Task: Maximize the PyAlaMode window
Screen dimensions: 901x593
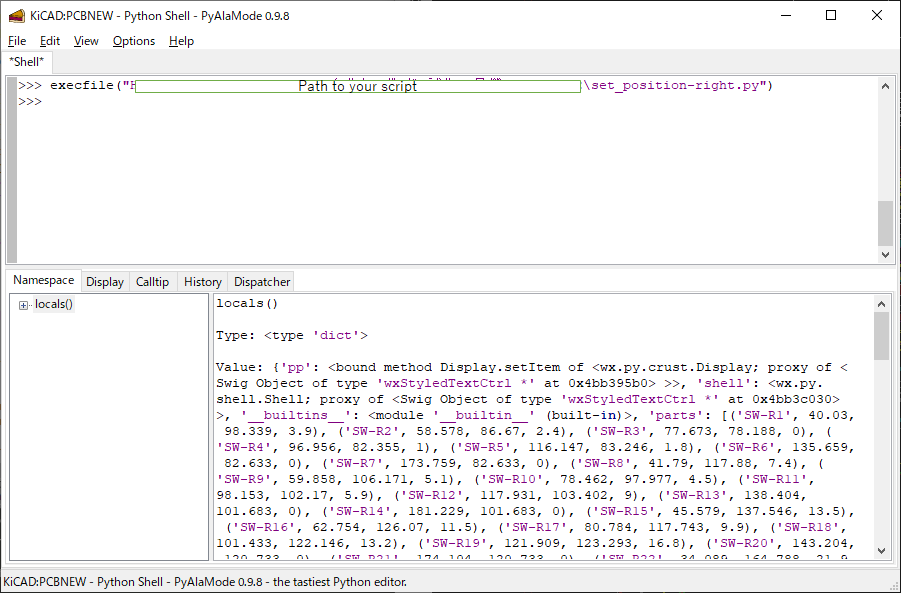Action: [831, 16]
